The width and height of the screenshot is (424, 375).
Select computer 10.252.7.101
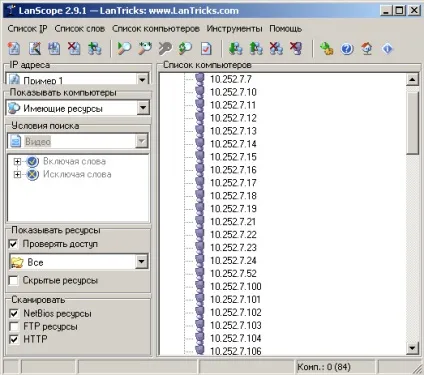point(236,299)
